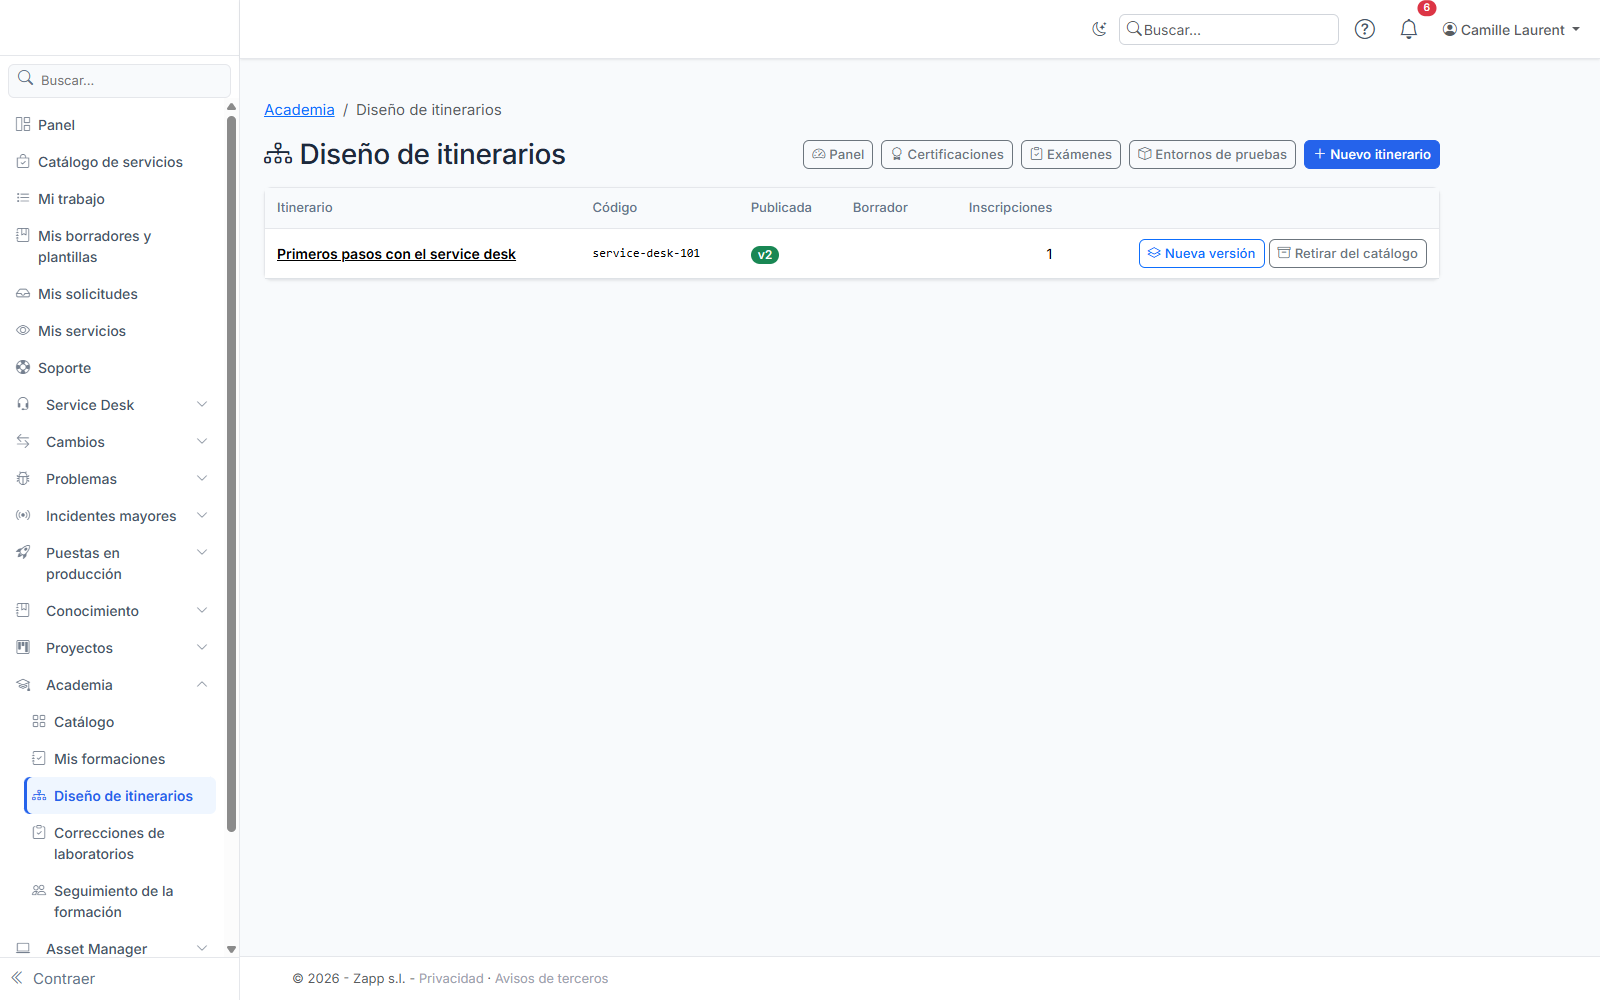Image resolution: width=1600 pixels, height=1000 pixels.
Task: Click the Código column header
Action: tap(615, 208)
